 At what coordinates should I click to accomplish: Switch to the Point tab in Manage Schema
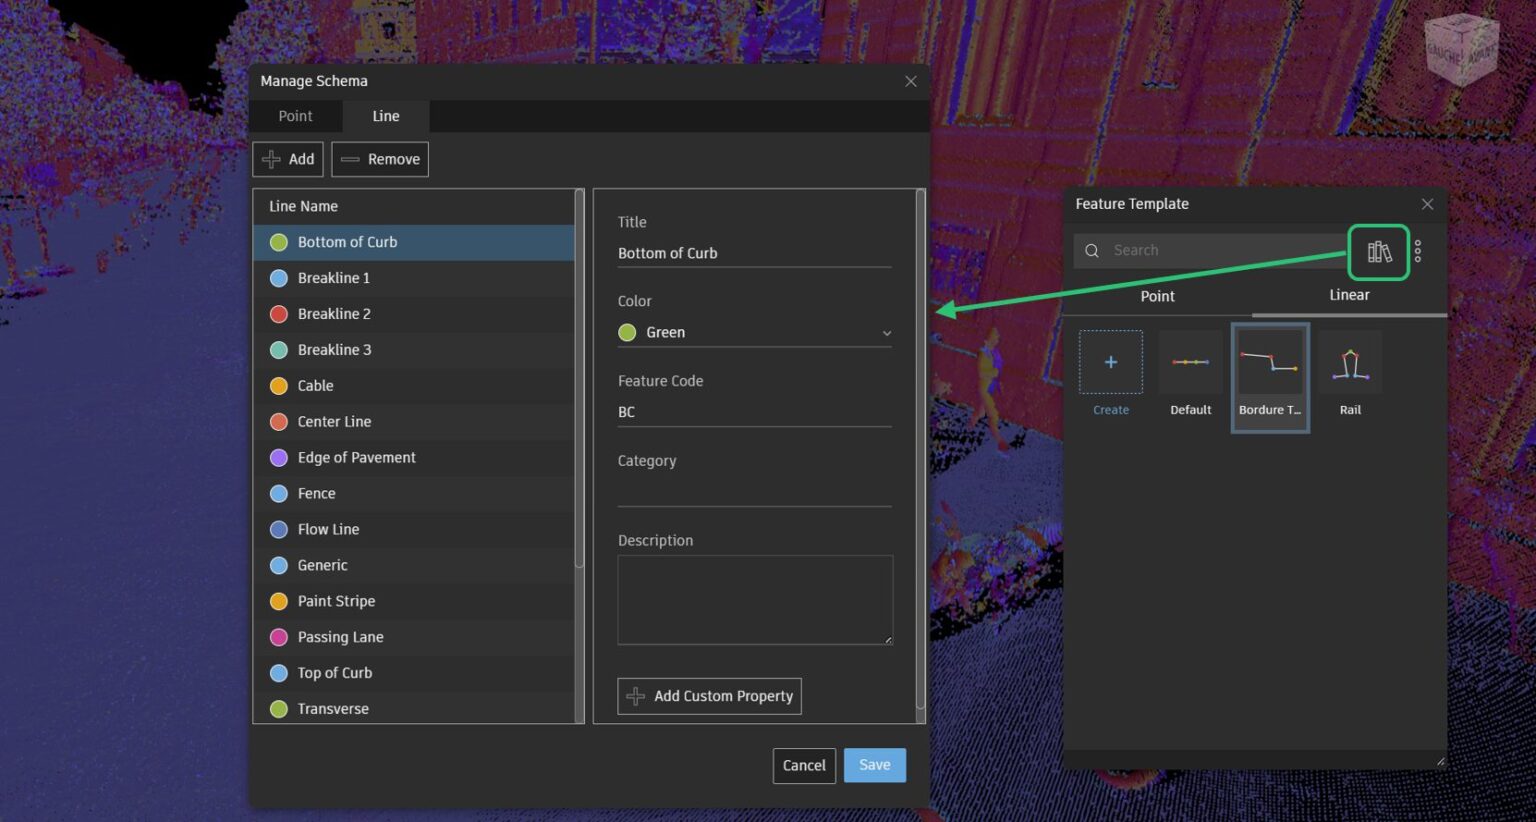click(x=295, y=116)
